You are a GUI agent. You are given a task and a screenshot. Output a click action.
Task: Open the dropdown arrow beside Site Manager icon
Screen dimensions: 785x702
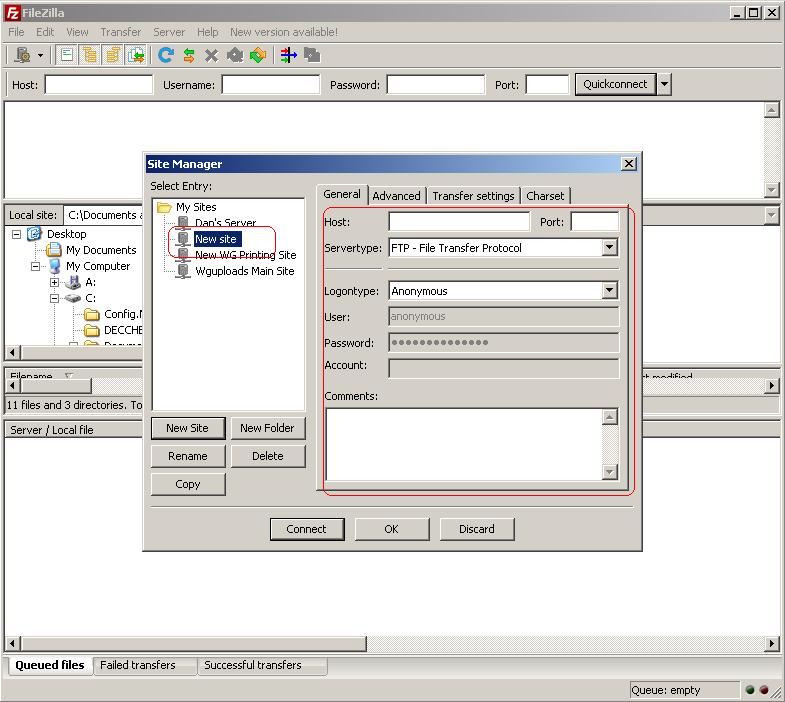(41, 56)
